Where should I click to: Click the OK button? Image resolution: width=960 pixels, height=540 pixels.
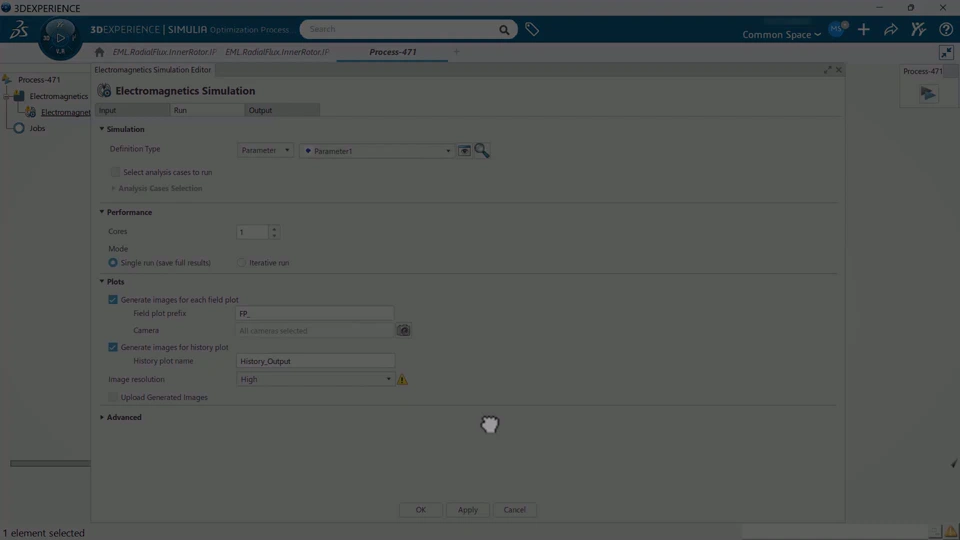point(421,509)
